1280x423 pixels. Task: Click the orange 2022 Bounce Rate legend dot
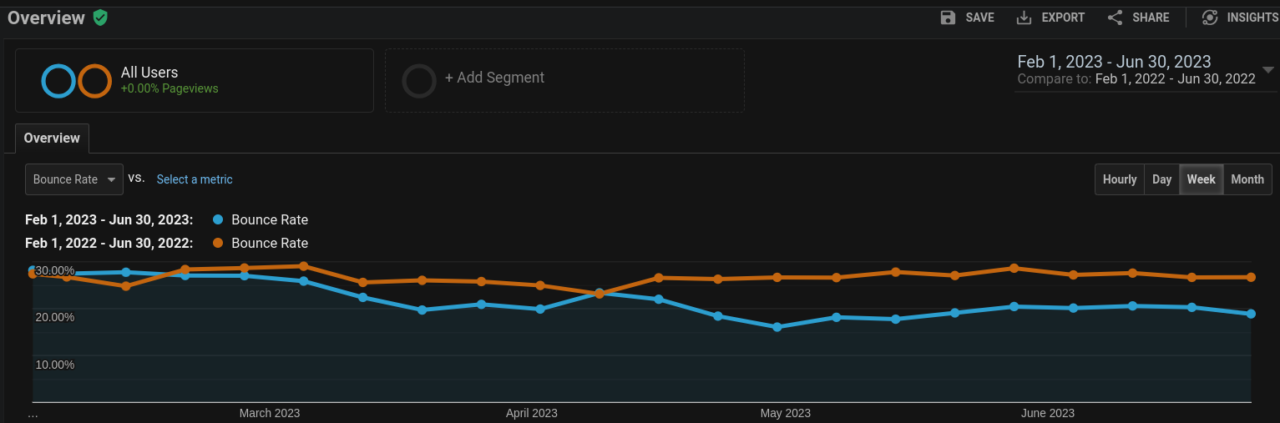[x=218, y=243]
